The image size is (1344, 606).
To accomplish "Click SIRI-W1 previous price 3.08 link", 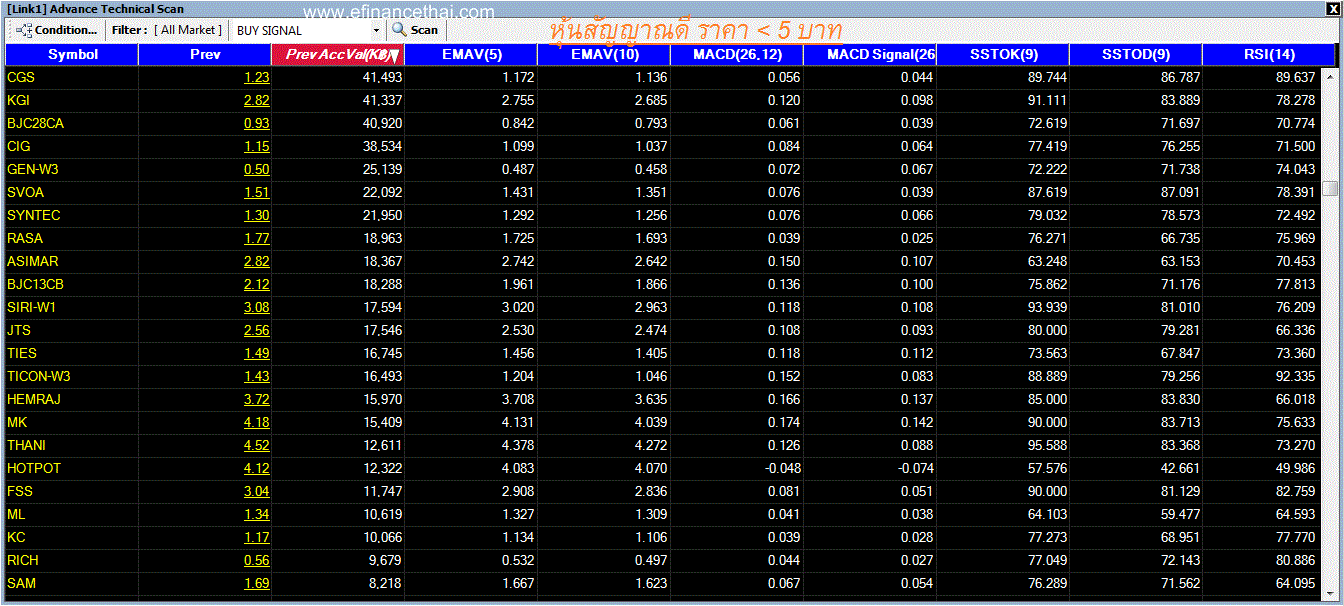I will click(256, 307).
